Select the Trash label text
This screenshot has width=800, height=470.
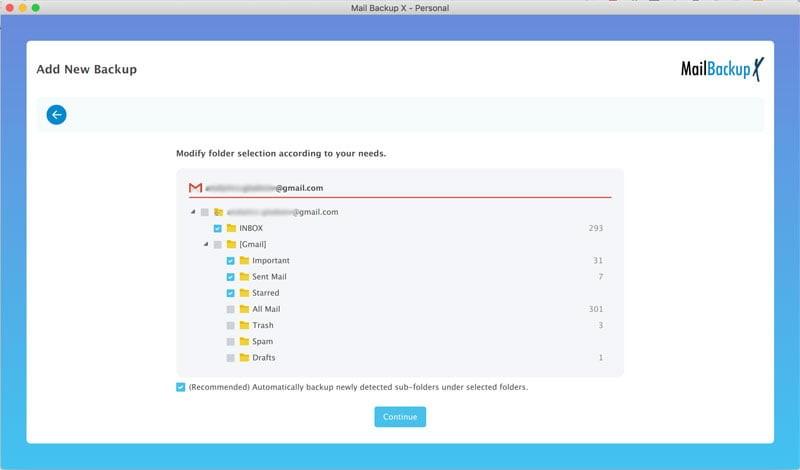pos(263,325)
